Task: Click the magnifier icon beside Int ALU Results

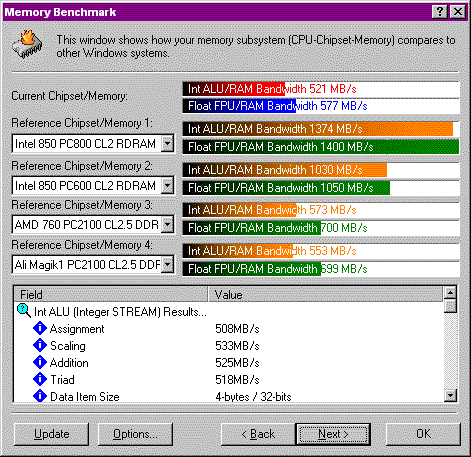Action: [24, 311]
